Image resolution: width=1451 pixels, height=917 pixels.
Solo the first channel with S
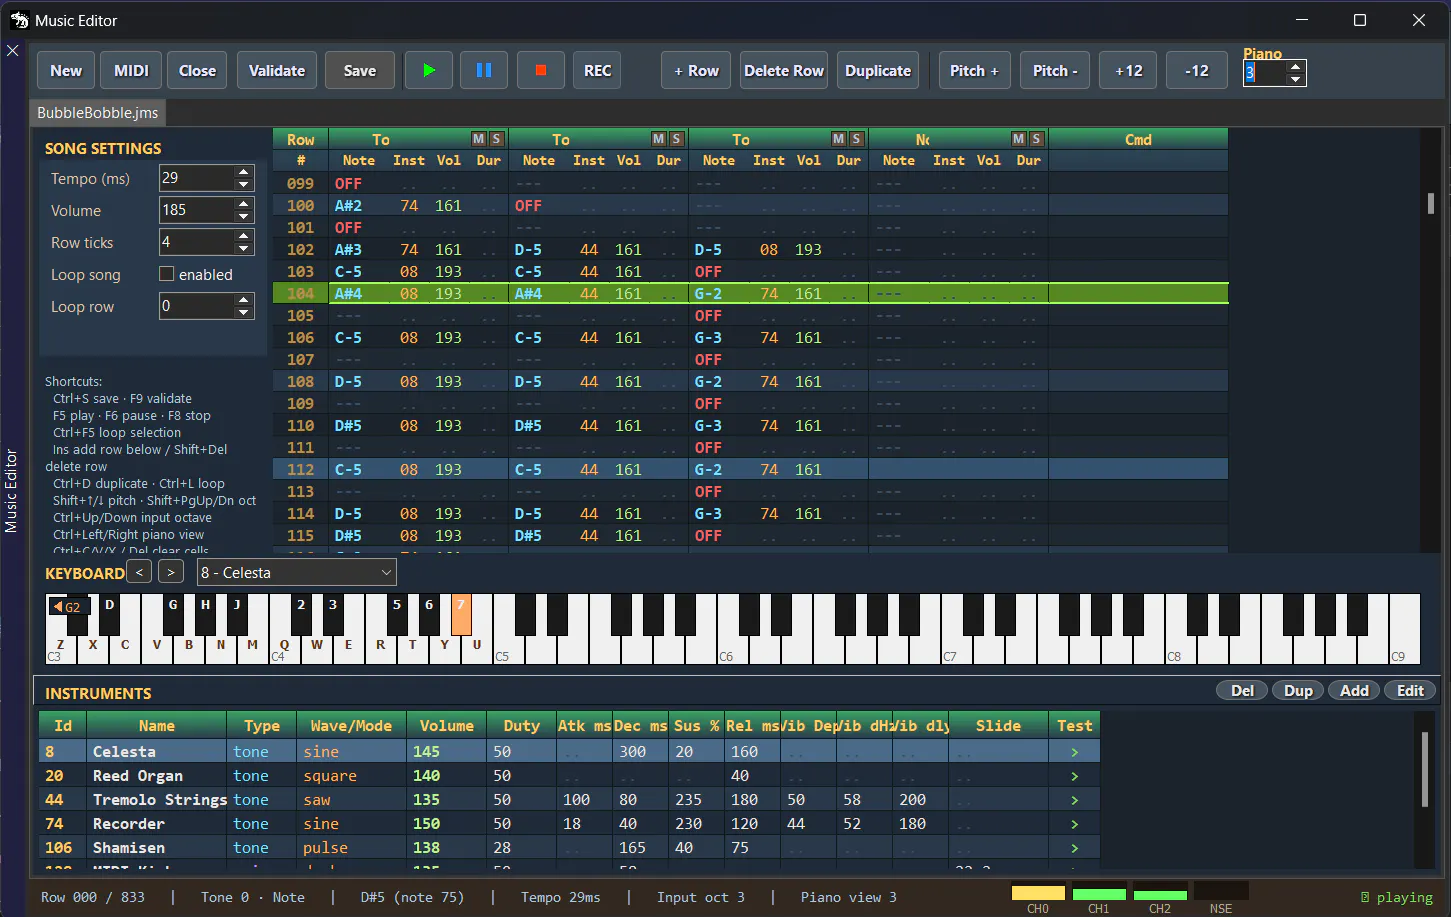pos(496,139)
